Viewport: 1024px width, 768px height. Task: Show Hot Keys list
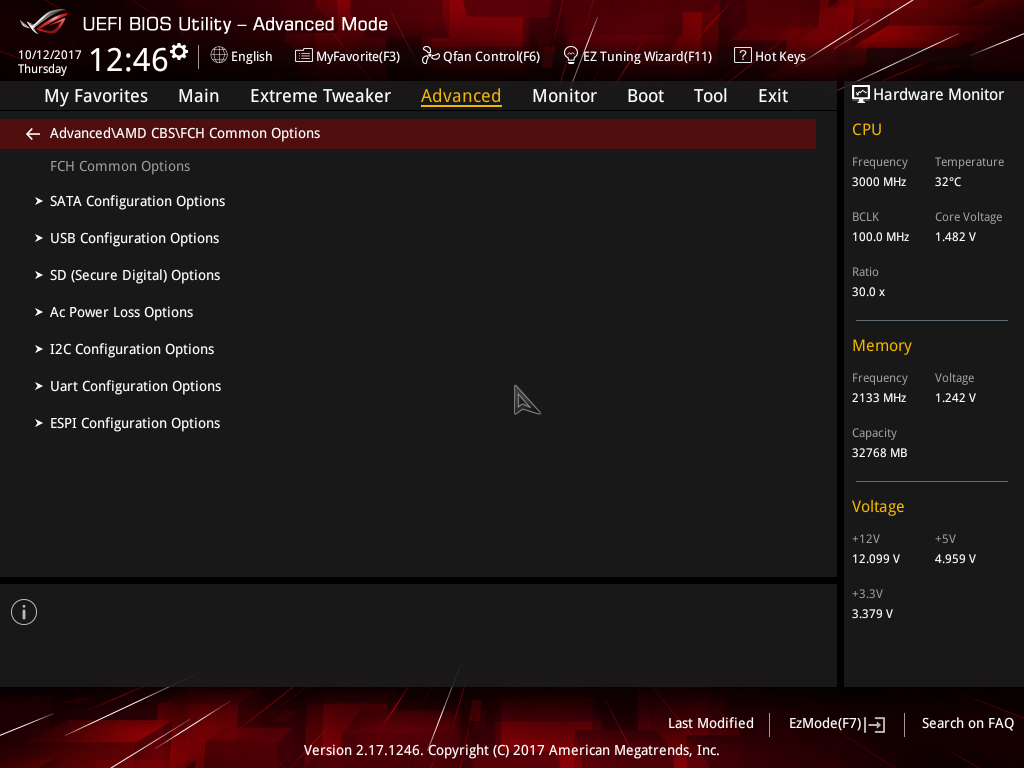770,56
